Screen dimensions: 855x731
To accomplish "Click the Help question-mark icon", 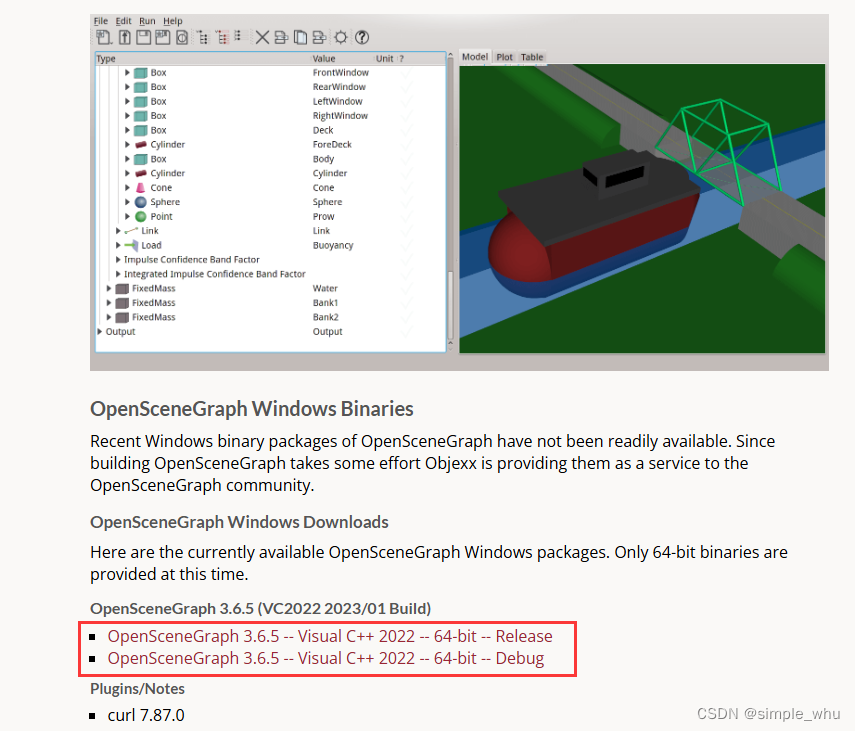I will [361, 36].
